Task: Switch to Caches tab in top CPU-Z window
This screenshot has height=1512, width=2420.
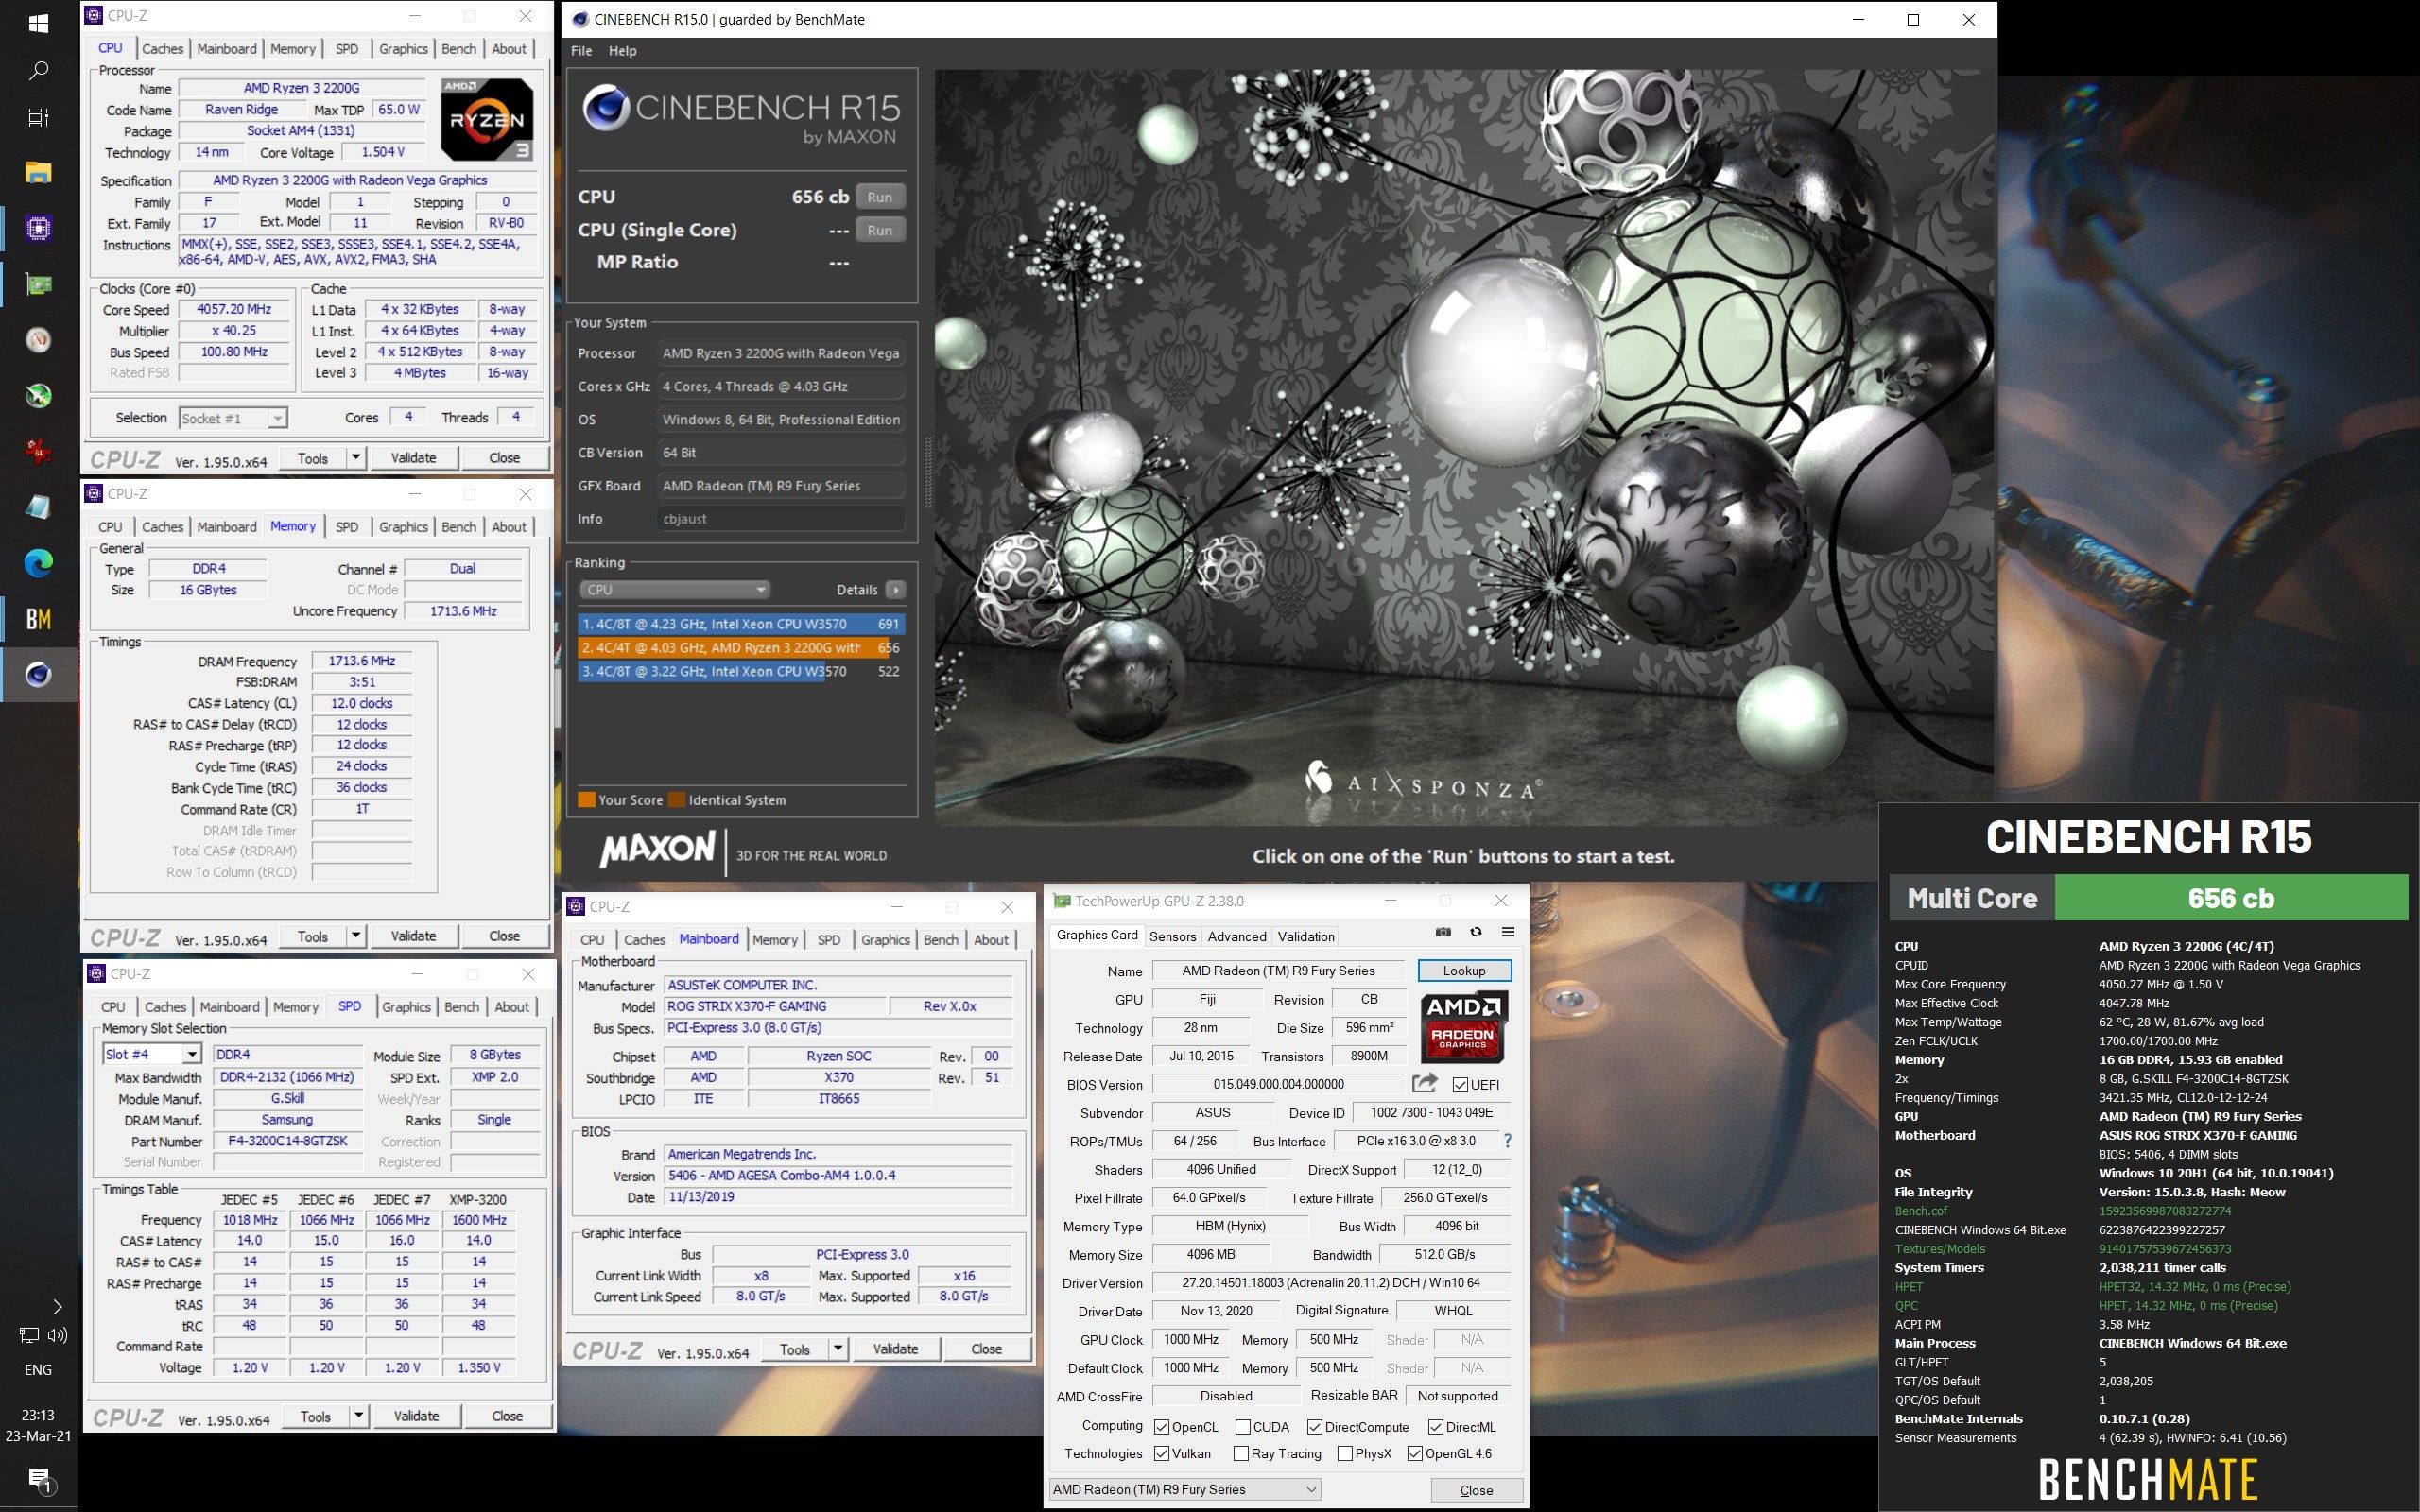Action: [162, 48]
